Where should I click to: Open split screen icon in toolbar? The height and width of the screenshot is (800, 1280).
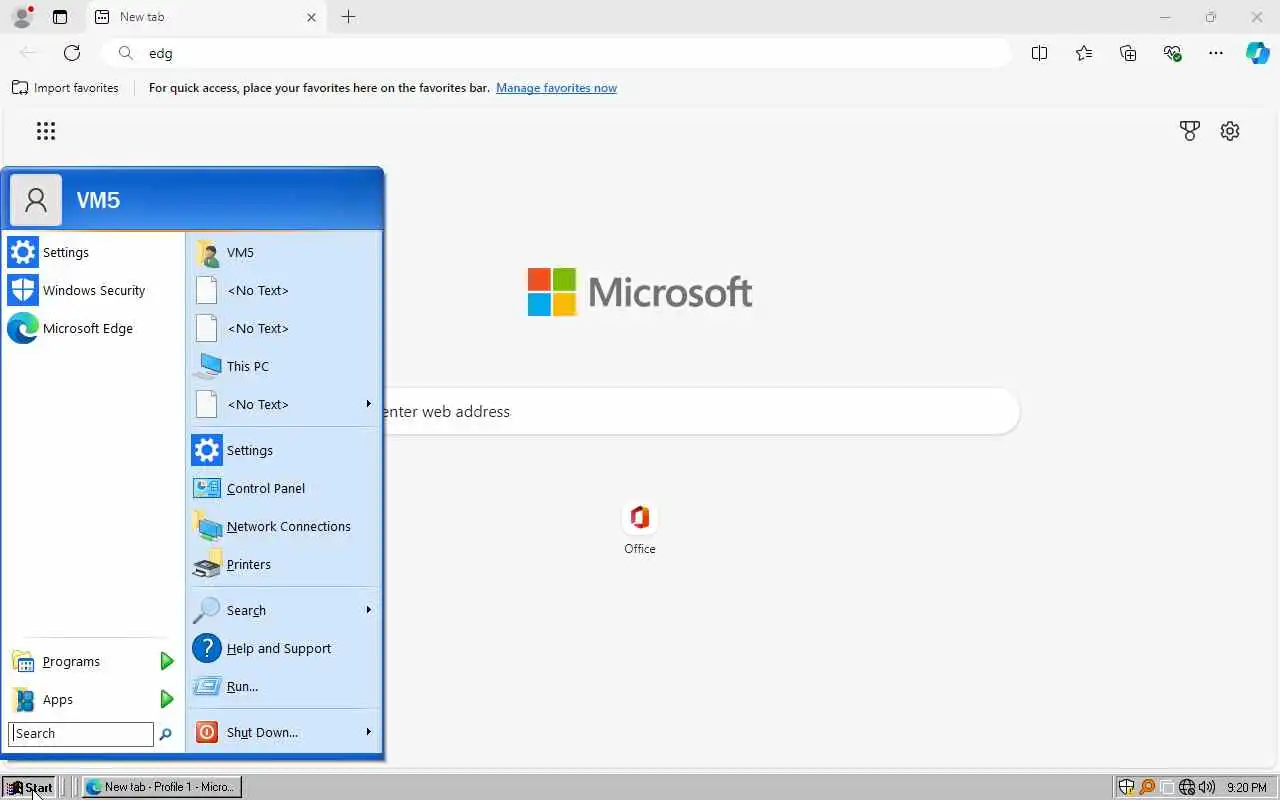tap(1039, 53)
